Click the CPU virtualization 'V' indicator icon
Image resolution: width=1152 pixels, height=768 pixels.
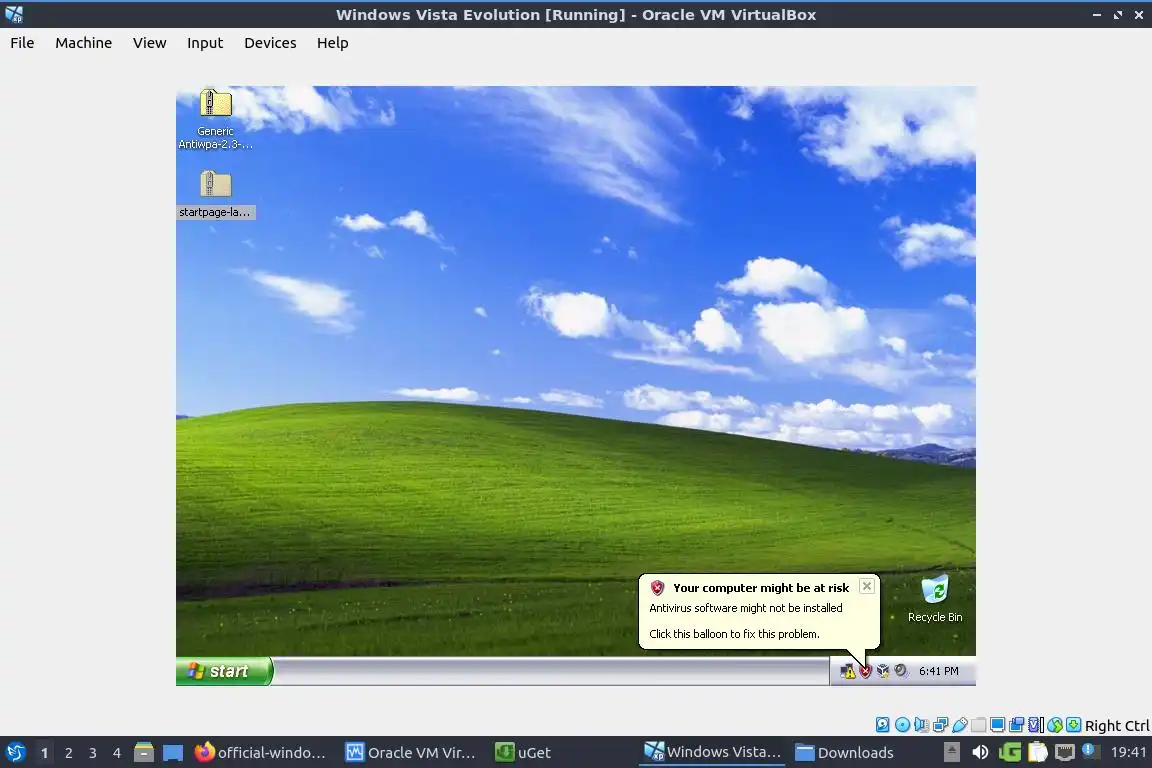1034,725
